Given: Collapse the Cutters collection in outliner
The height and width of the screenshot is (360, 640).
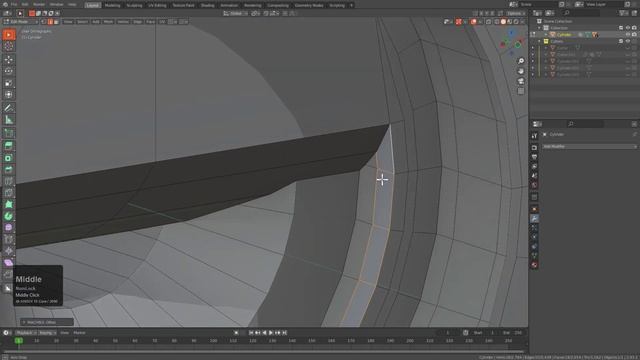Looking at the screenshot, I should 539,41.
